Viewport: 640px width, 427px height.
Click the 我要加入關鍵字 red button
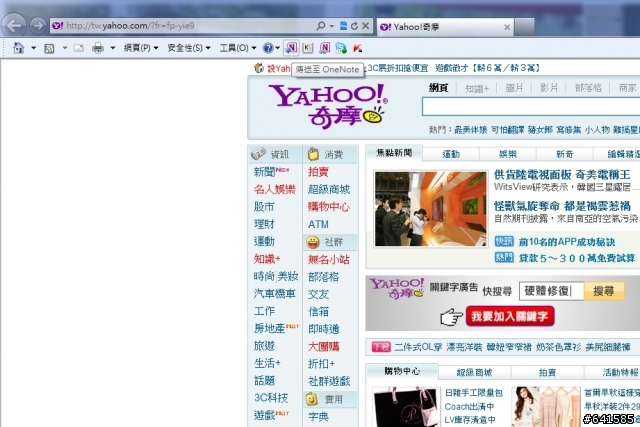510,316
